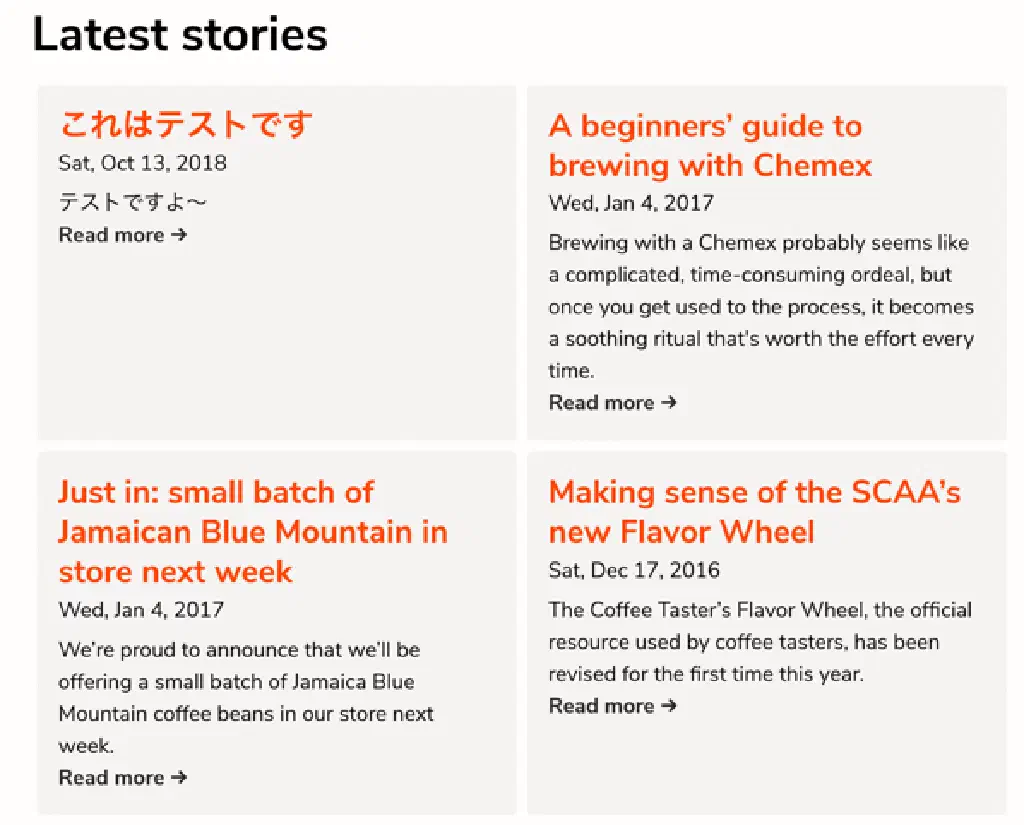Click the date Sat, Dec 17, 2016
The width and height of the screenshot is (1024, 825).
tap(634, 571)
